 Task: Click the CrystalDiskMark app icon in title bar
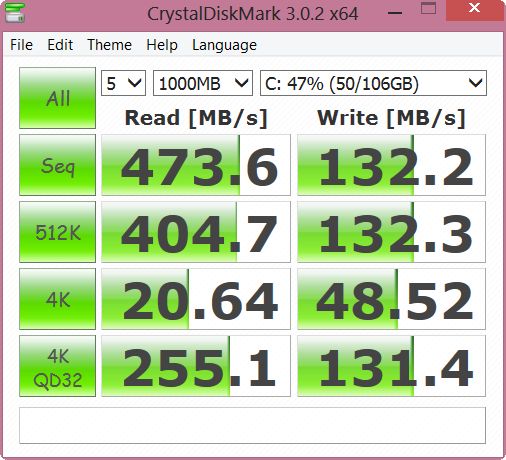[15, 12]
